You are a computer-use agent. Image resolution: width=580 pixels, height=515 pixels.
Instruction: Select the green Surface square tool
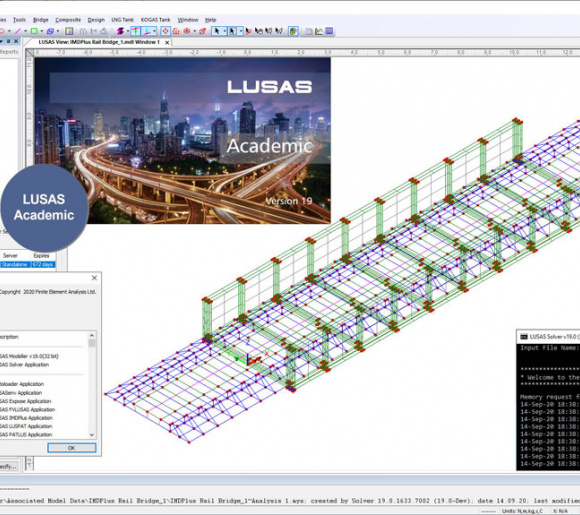34,31
